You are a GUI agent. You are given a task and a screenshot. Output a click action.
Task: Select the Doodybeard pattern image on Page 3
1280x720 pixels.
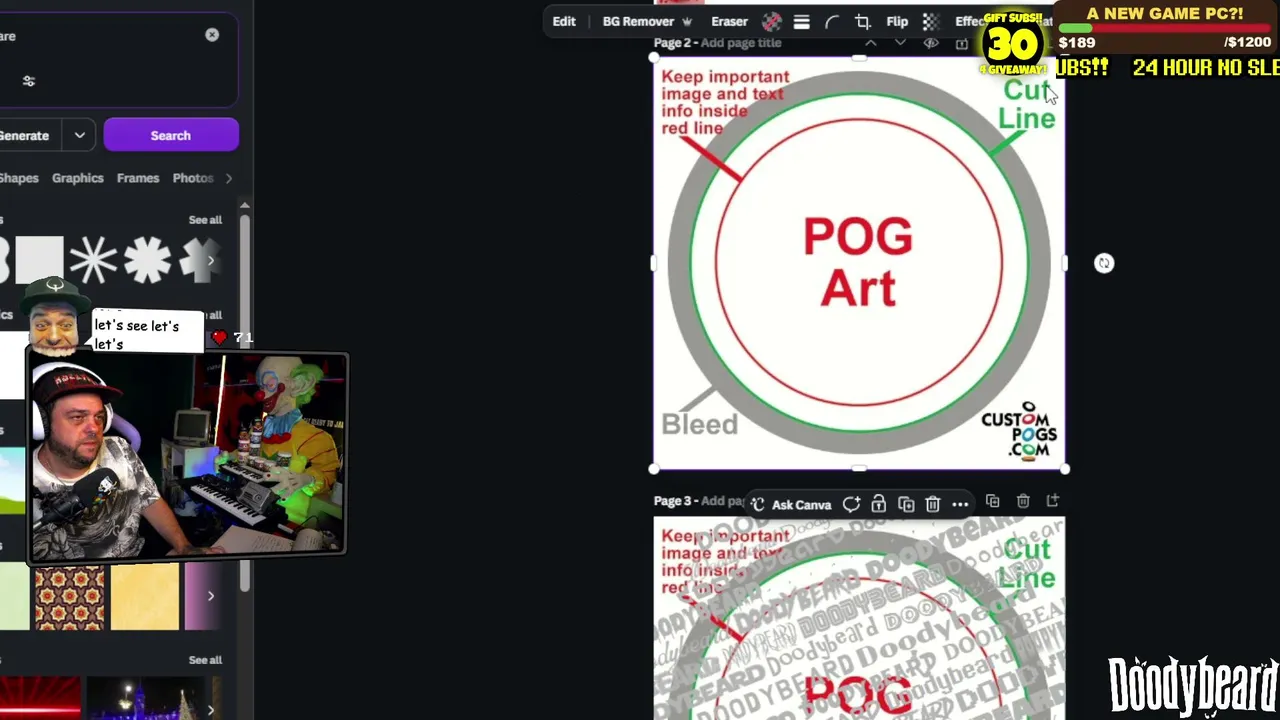[x=859, y=619]
